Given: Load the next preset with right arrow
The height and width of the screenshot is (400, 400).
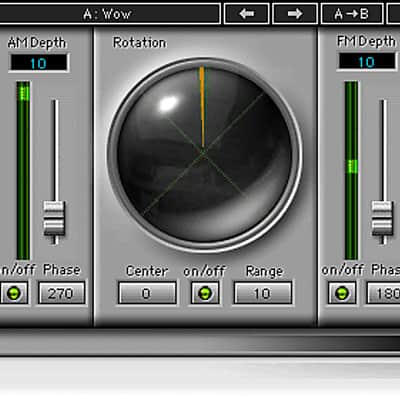Looking at the screenshot, I should [295, 14].
